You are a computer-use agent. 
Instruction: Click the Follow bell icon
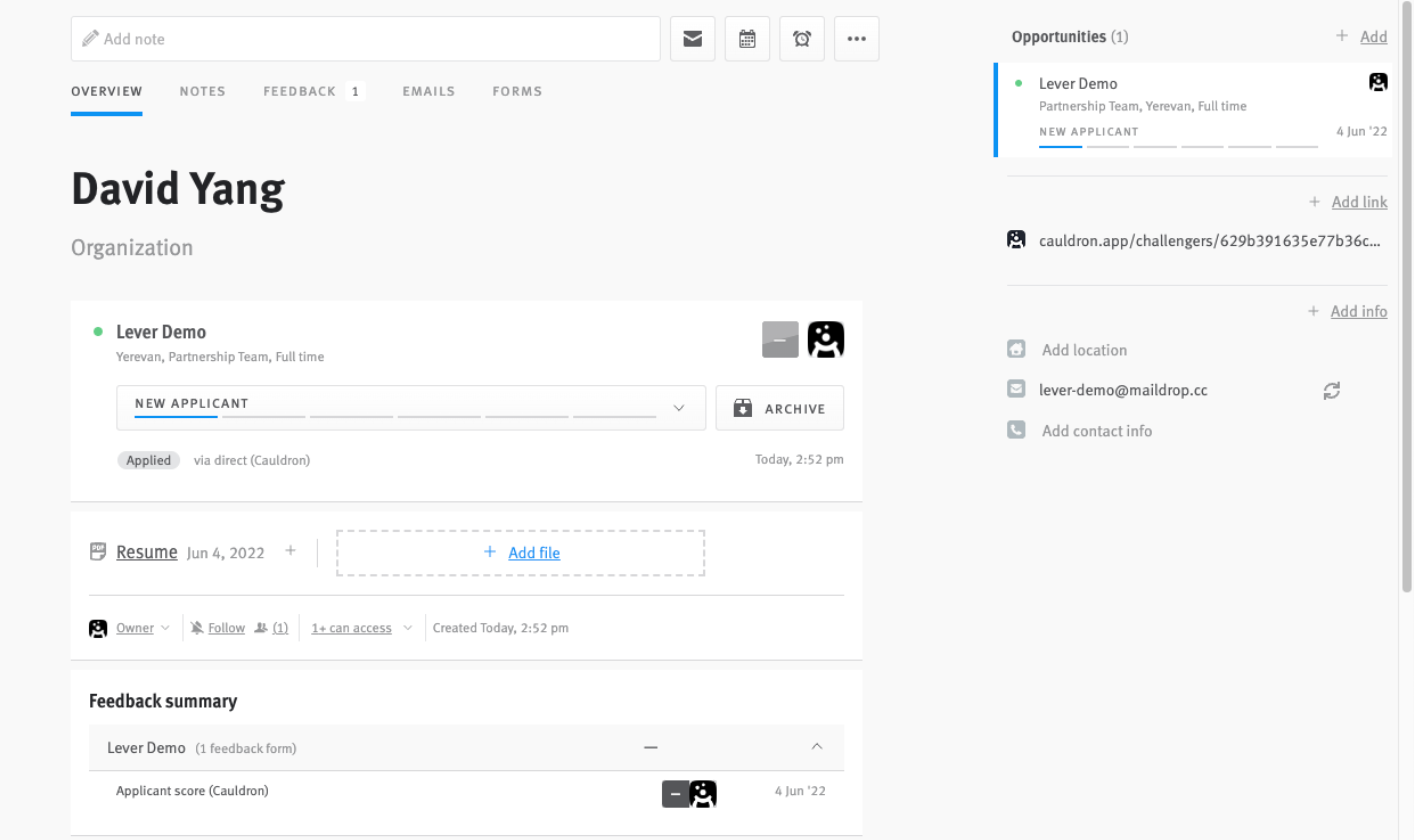pyautogui.click(x=198, y=627)
